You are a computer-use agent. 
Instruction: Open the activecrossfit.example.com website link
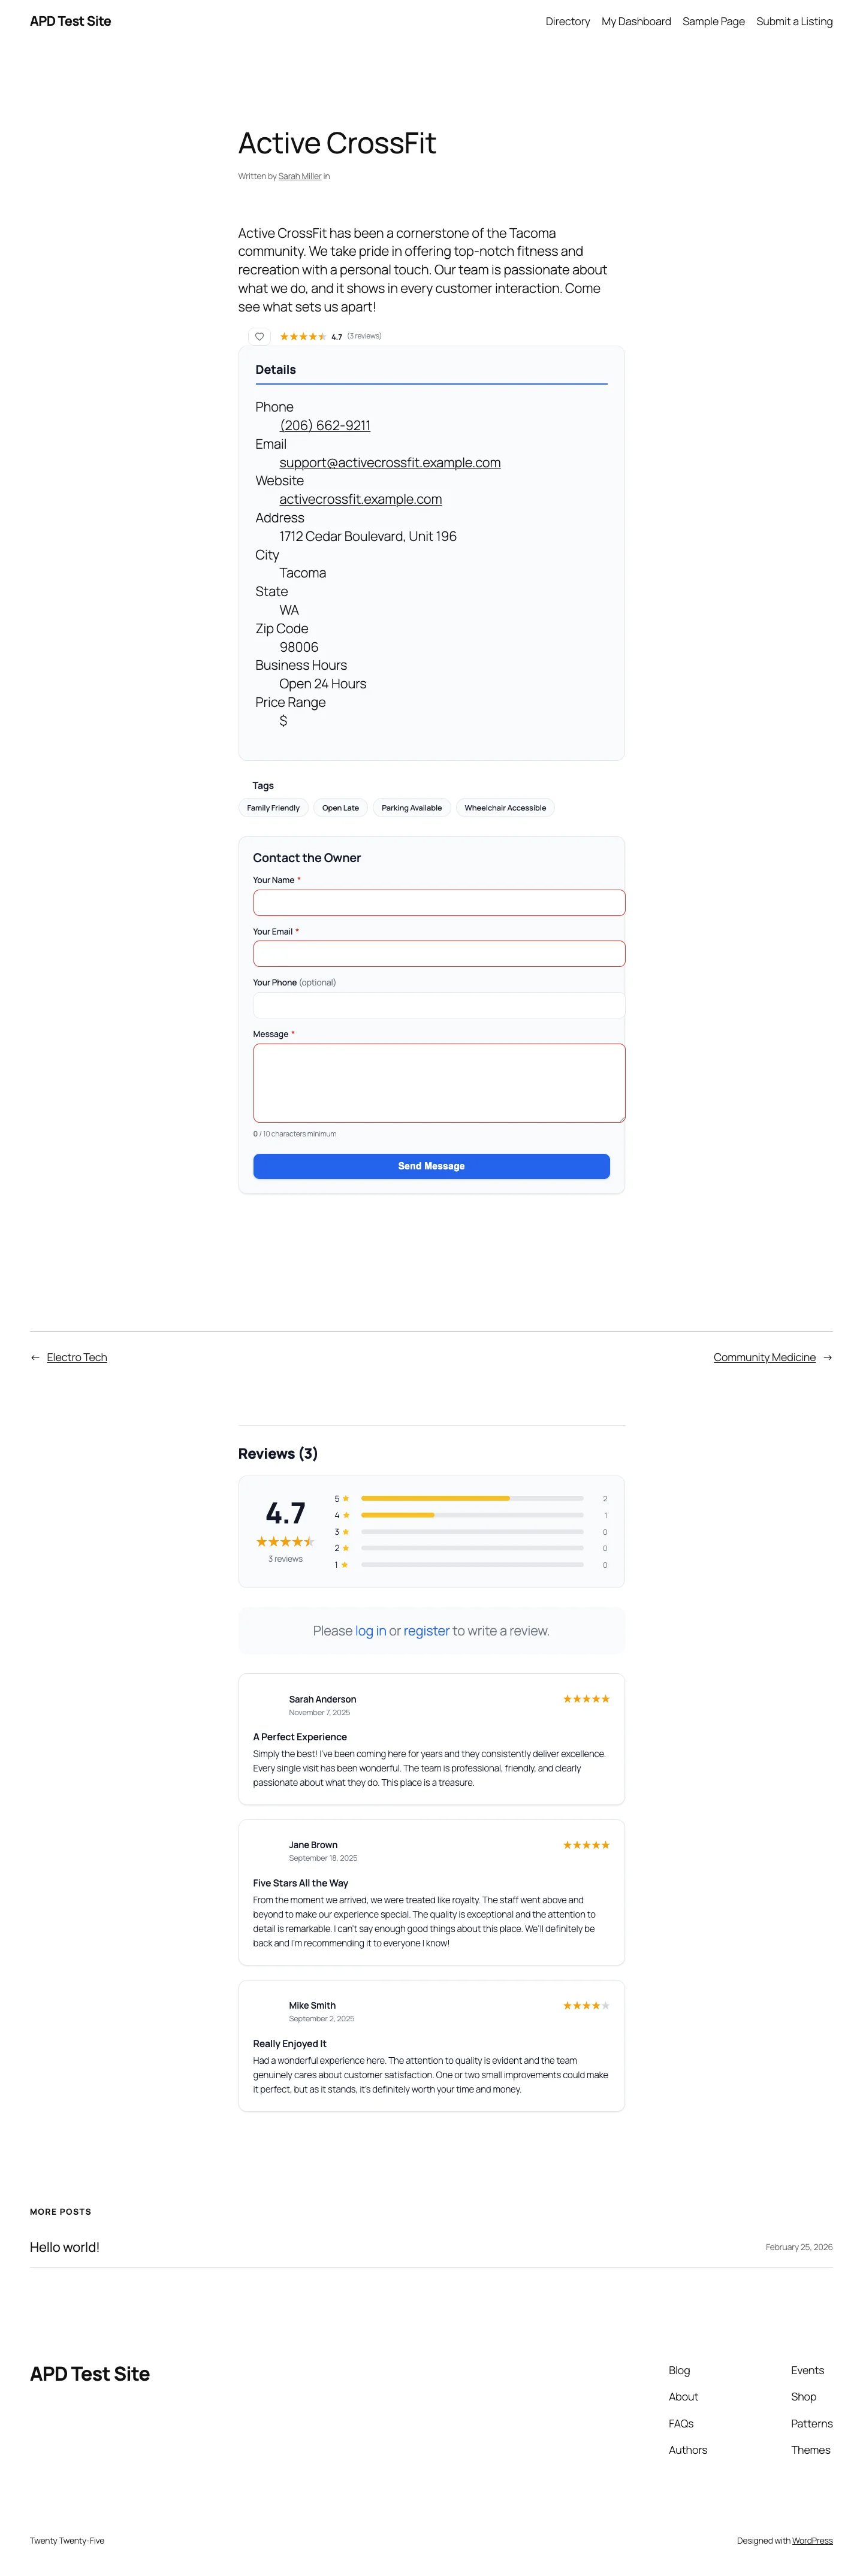360,499
